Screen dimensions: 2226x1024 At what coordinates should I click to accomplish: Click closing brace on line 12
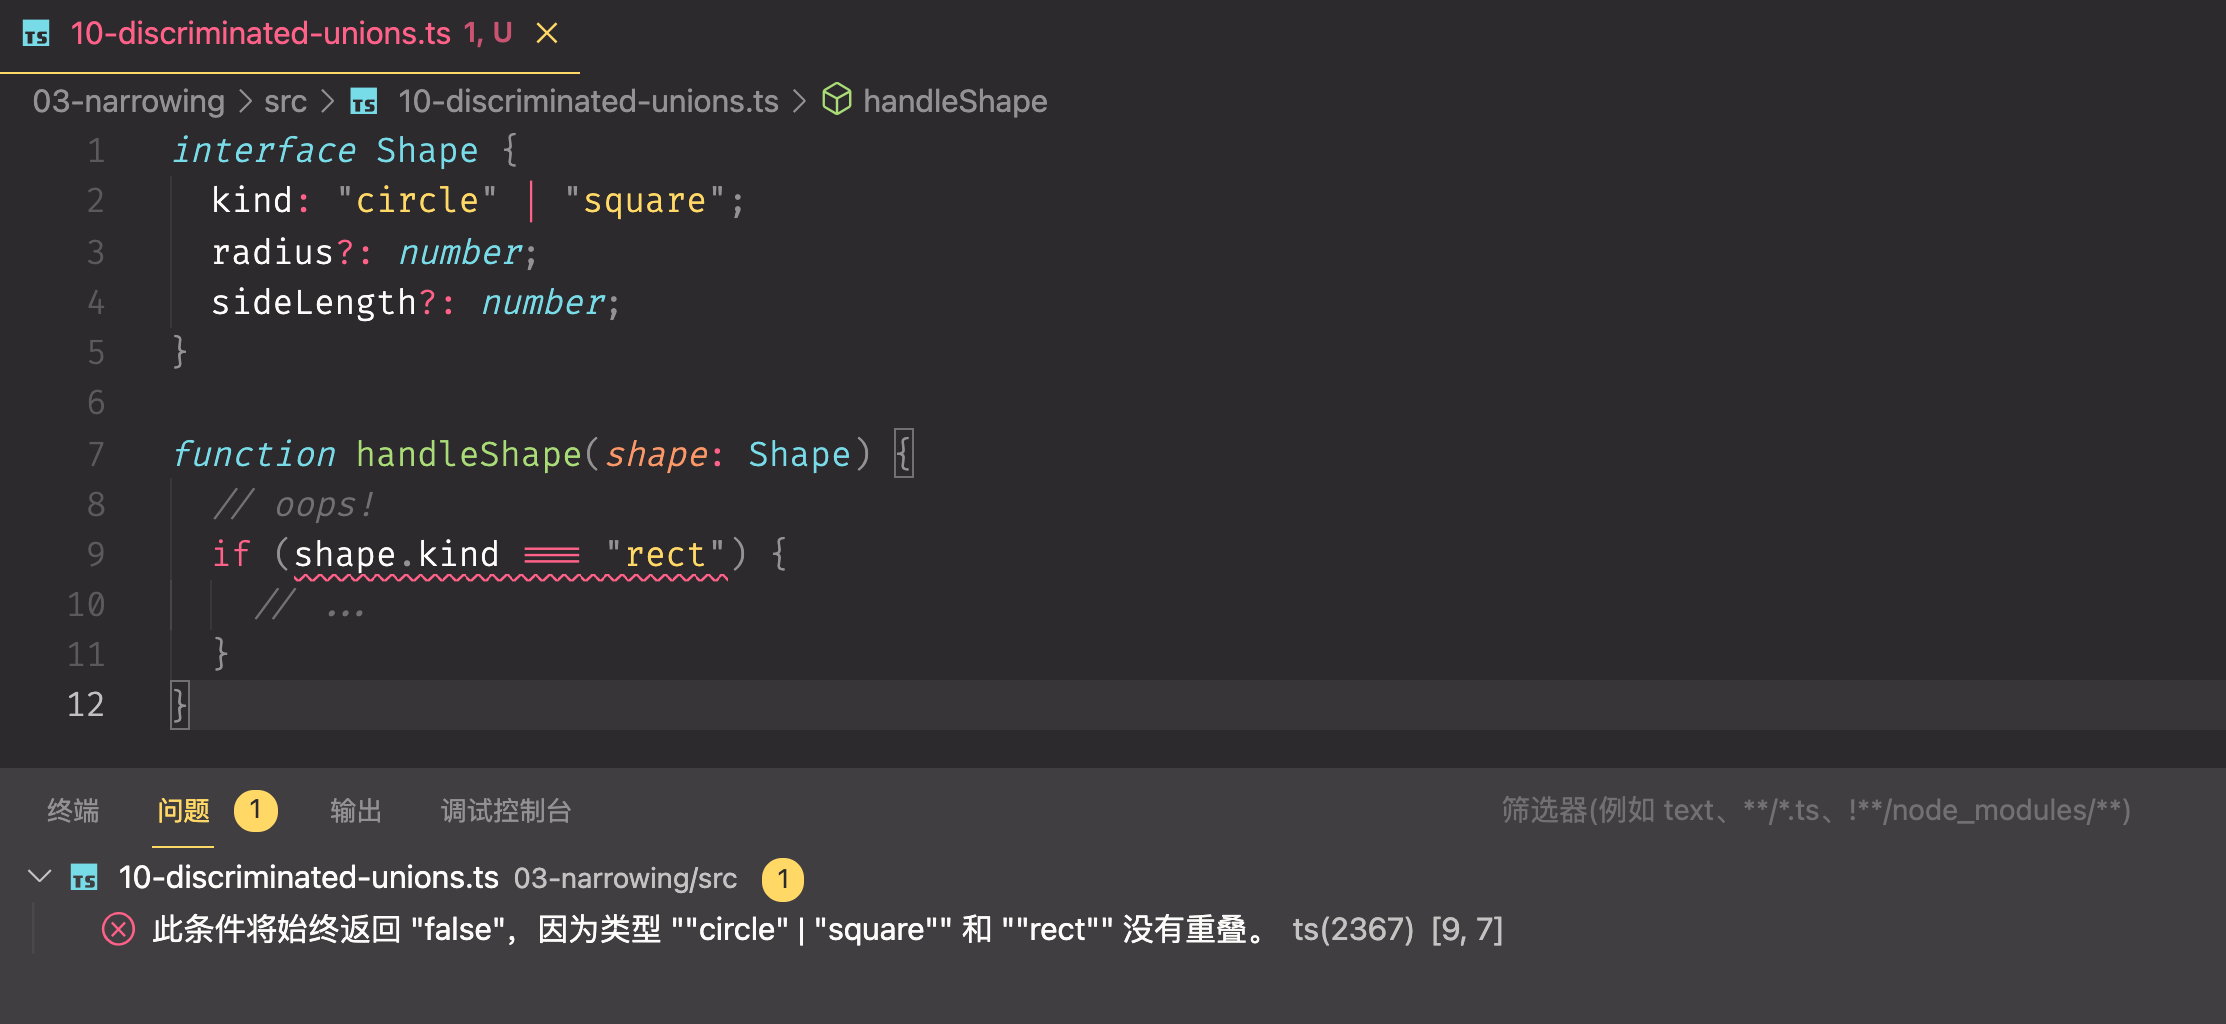tap(179, 705)
